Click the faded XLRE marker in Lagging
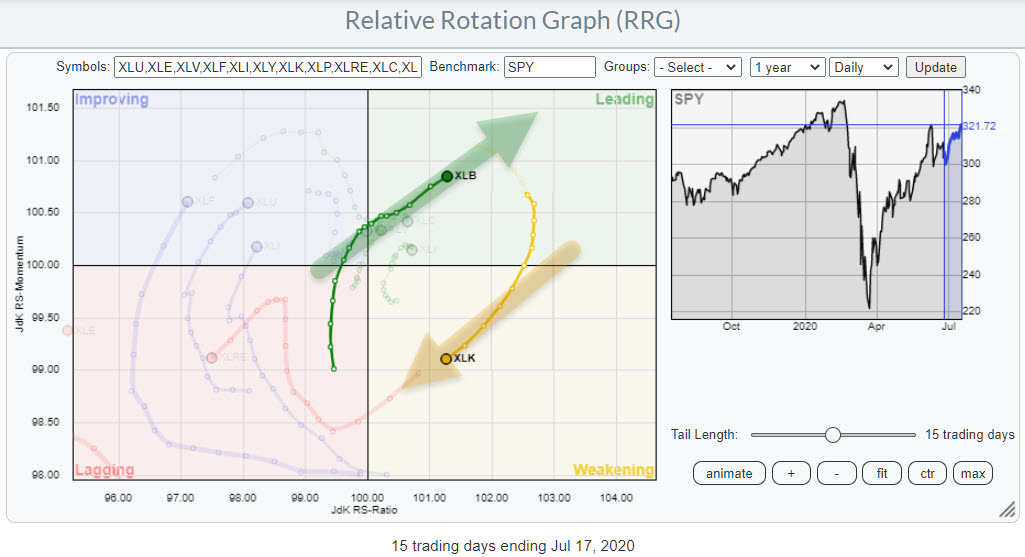 pyautogui.click(x=211, y=357)
